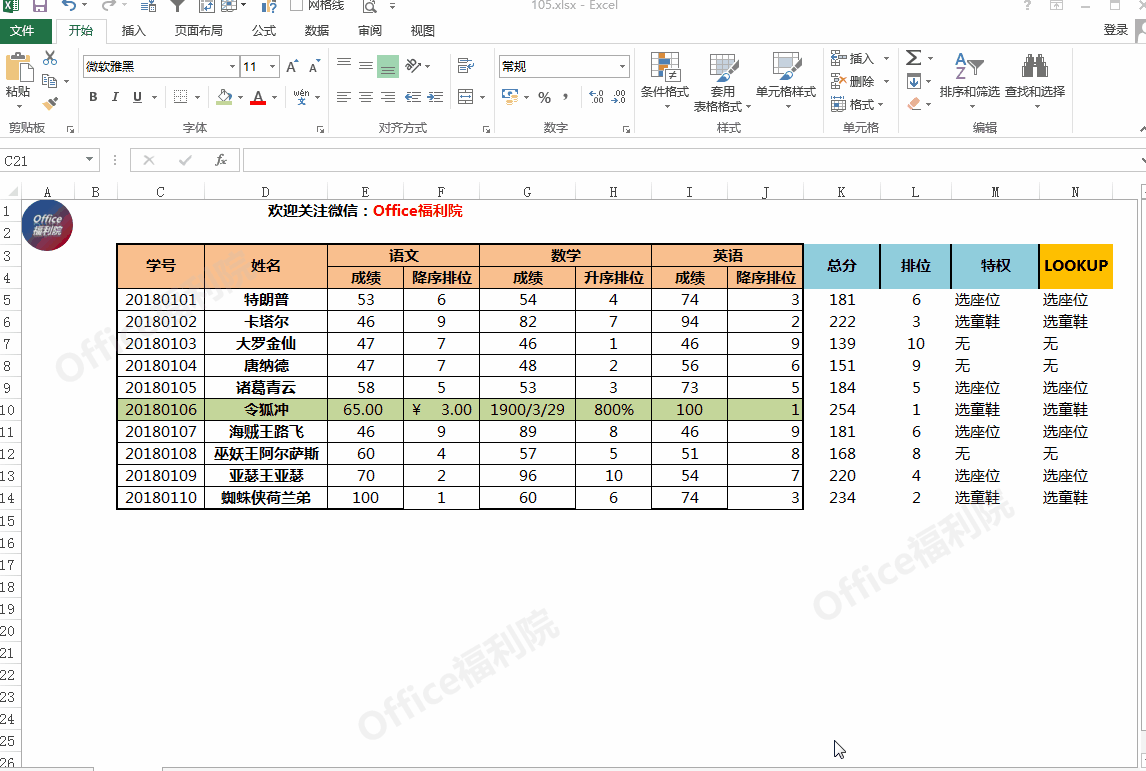Click the red font color button
This screenshot has height=771, width=1146.
click(258, 97)
